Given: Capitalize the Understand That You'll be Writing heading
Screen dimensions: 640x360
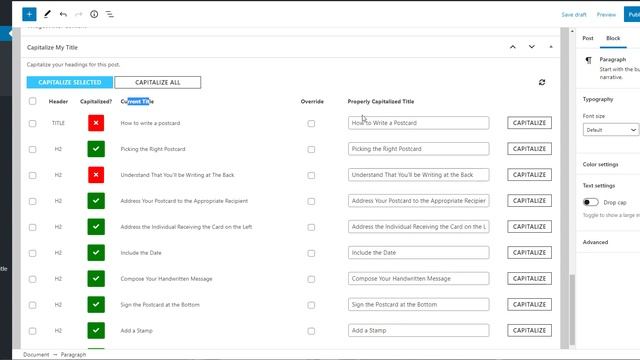Looking at the screenshot, I should click(x=529, y=175).
